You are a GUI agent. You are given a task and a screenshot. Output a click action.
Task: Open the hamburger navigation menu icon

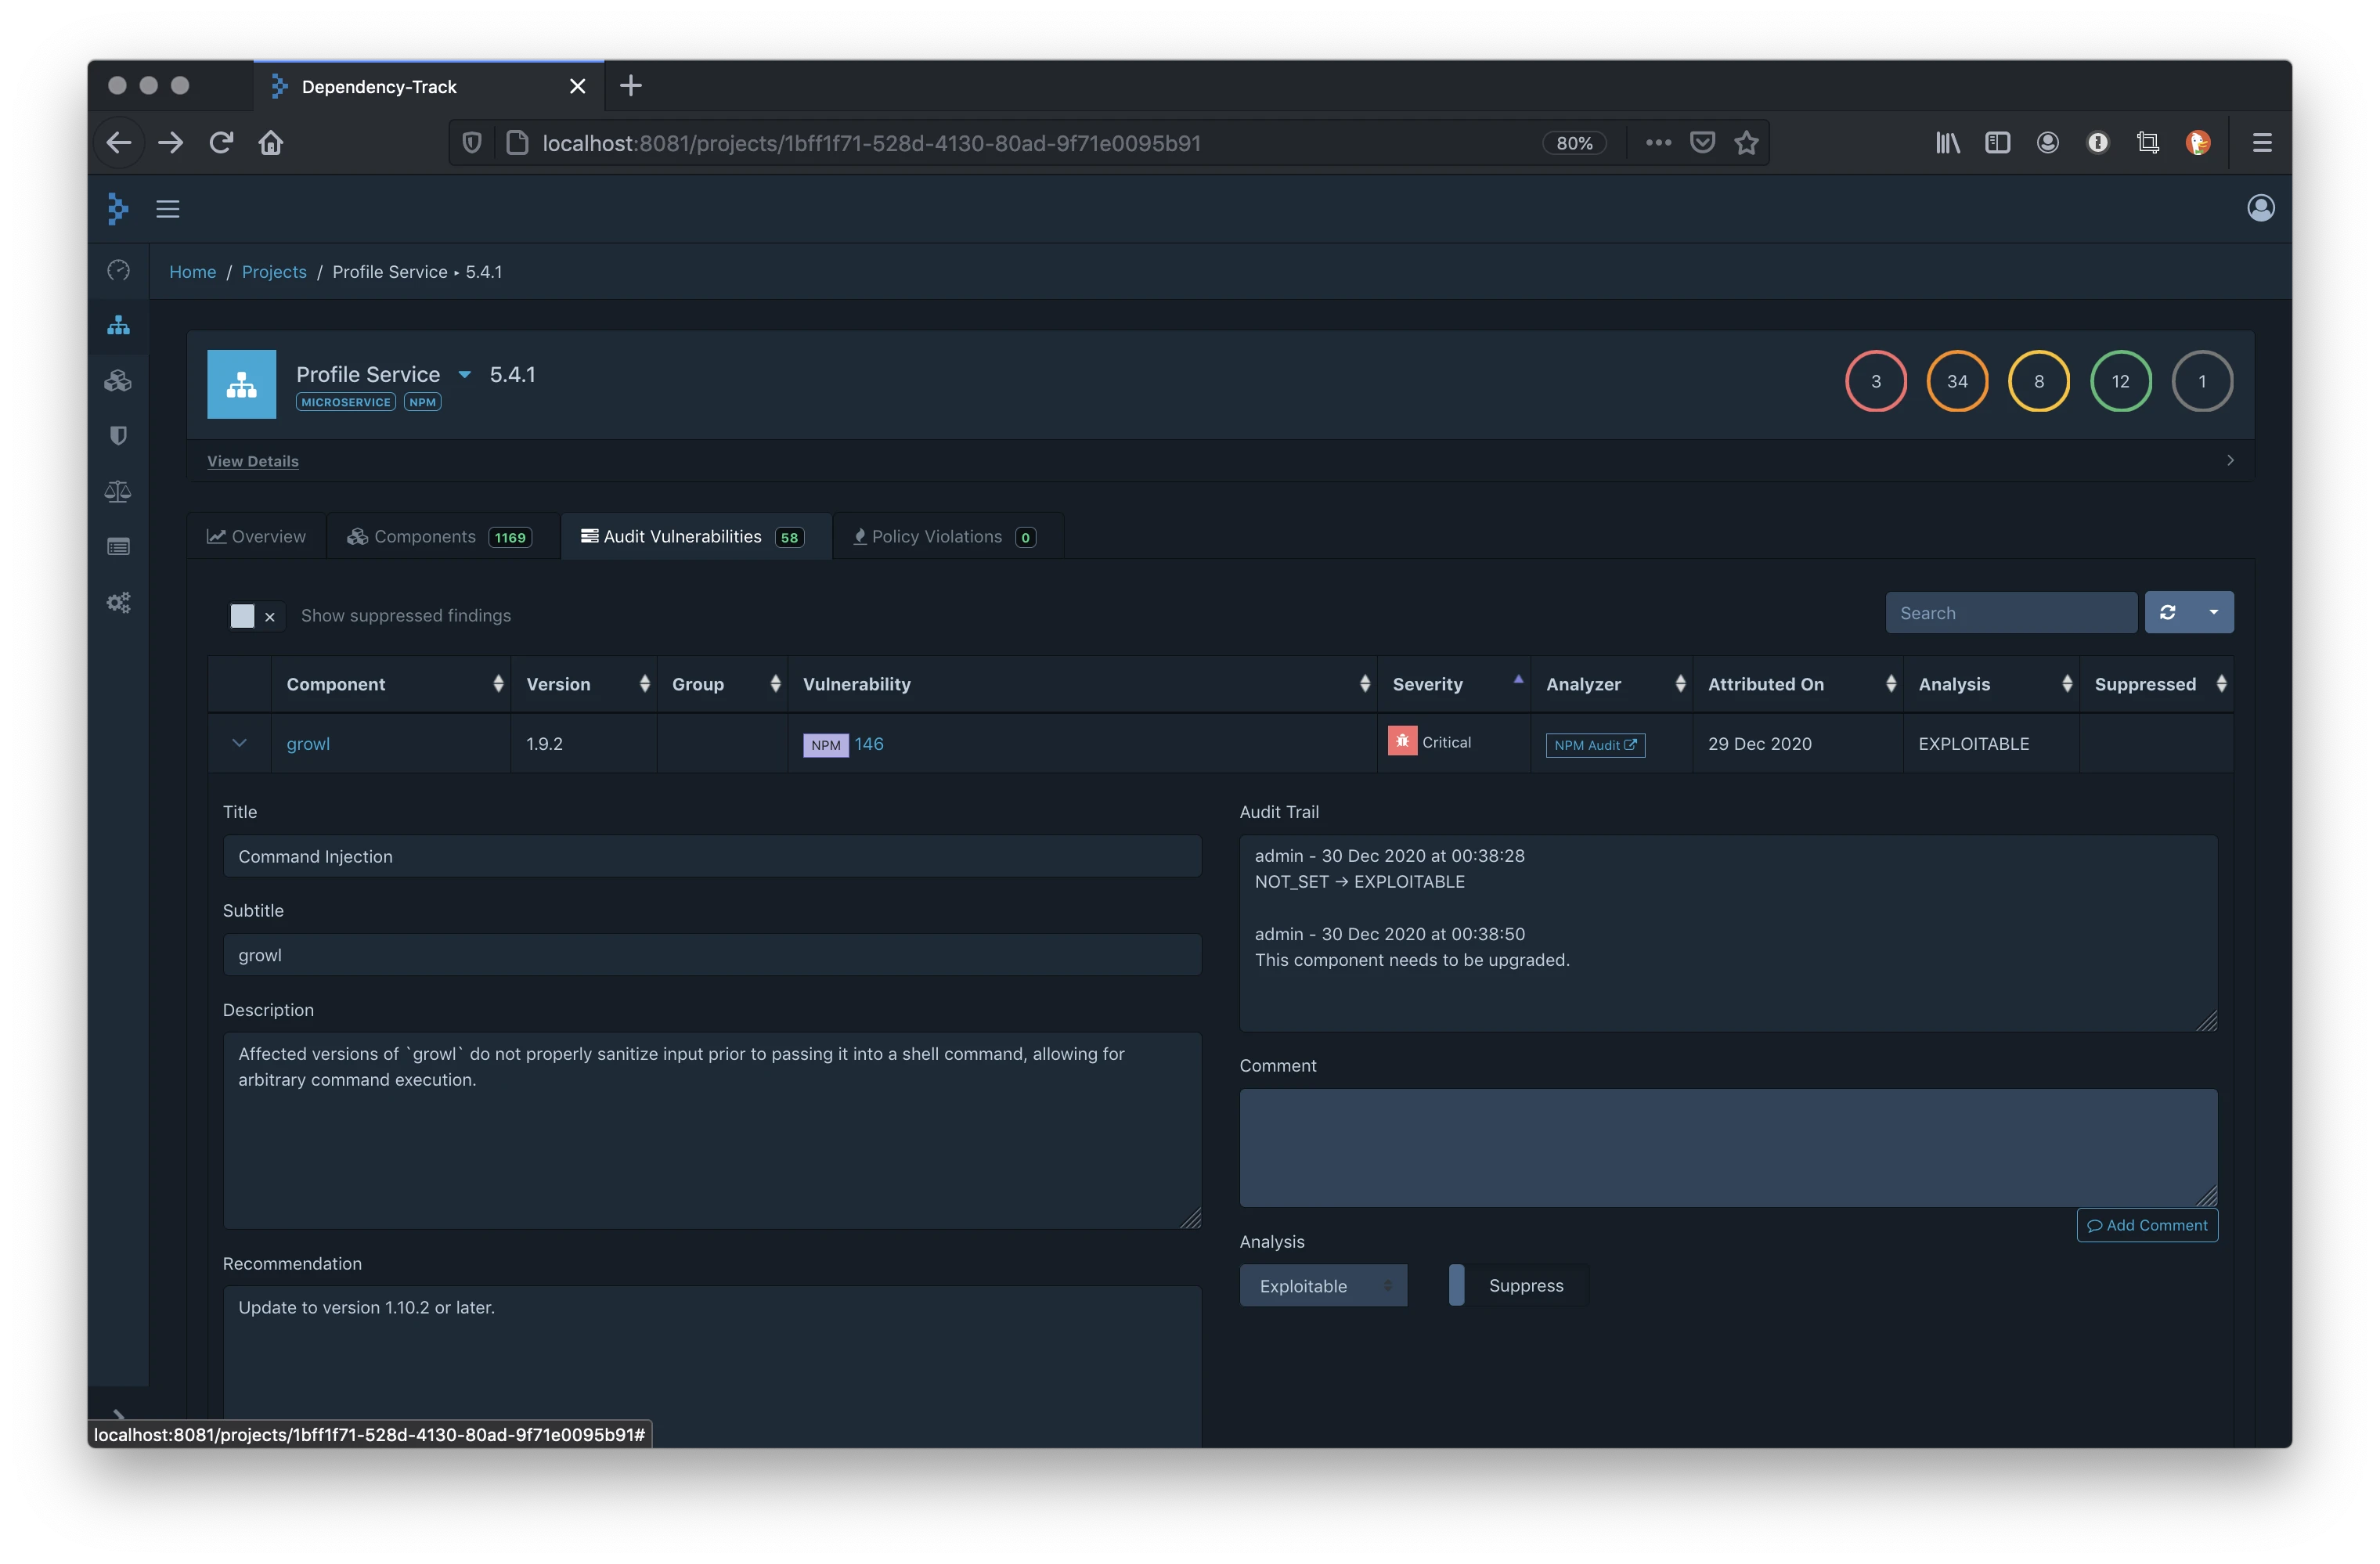(x=167, y=208)
